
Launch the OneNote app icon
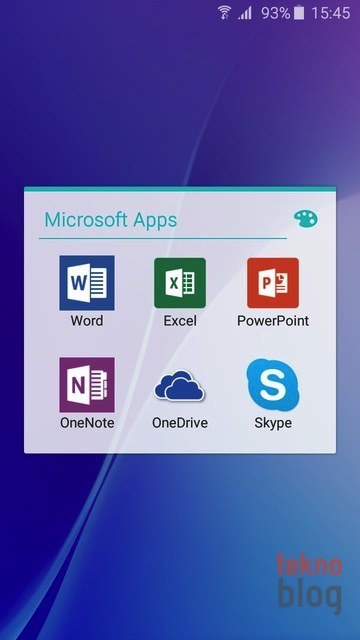87,385
